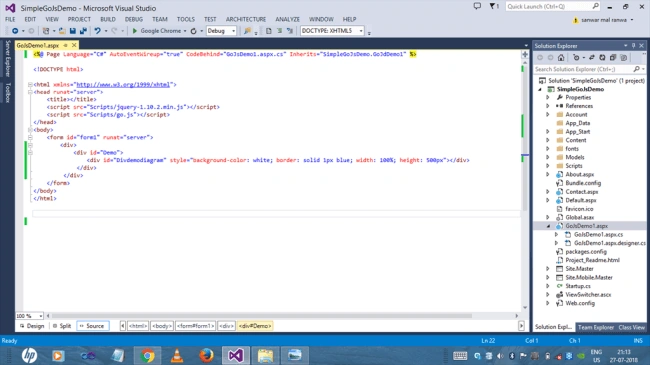Click the Pending Changes Filter icon in Solution Explorer

(576, 58)
